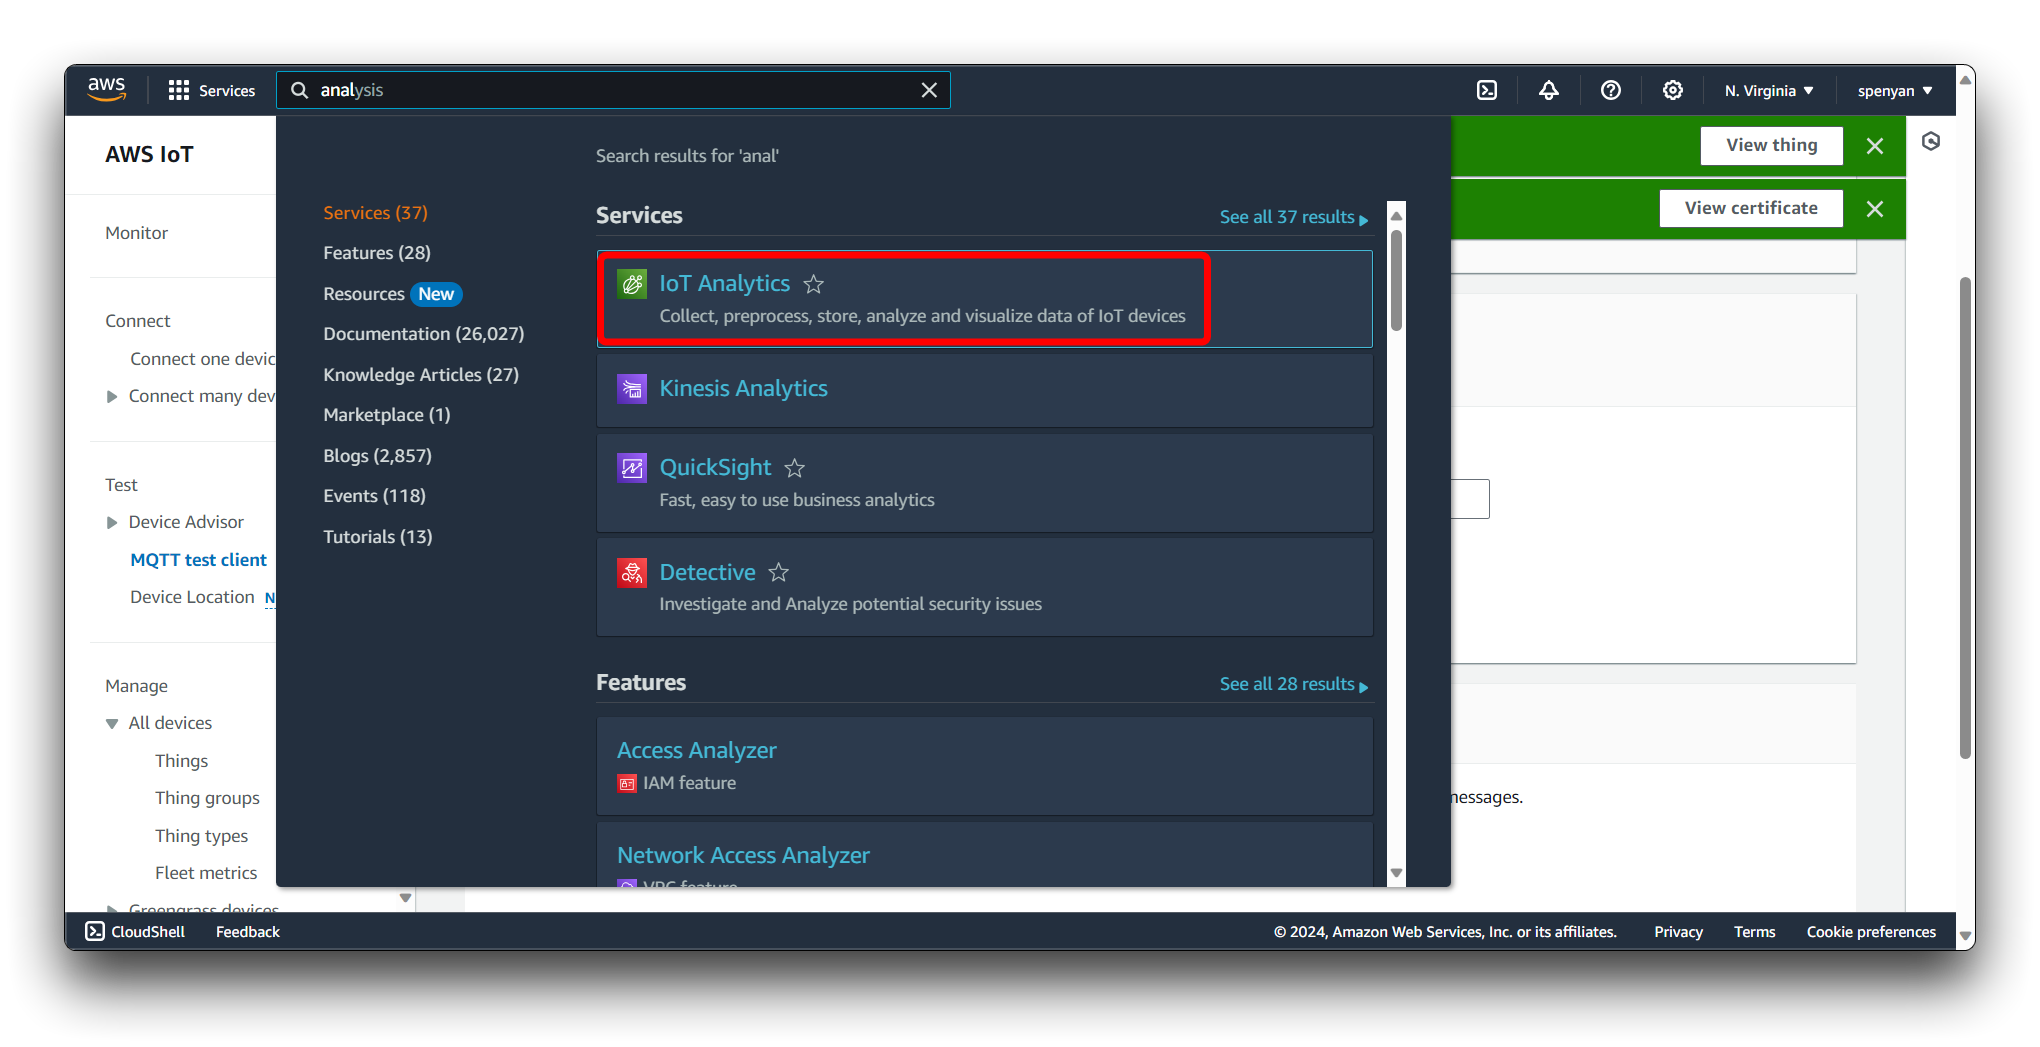This screenshot has height=1047, width=2040.
Task: Favorite IoT Analytics with the star
Action: 814,284
